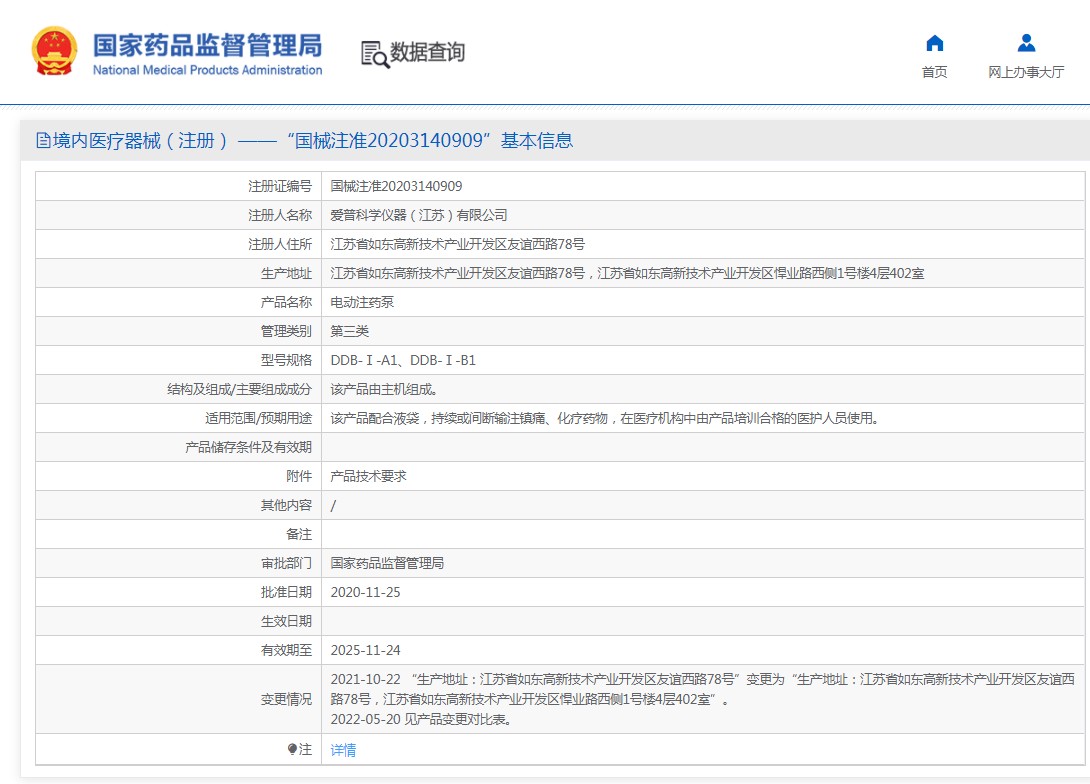Go to 首页 in the top navigation

(934, 72)
